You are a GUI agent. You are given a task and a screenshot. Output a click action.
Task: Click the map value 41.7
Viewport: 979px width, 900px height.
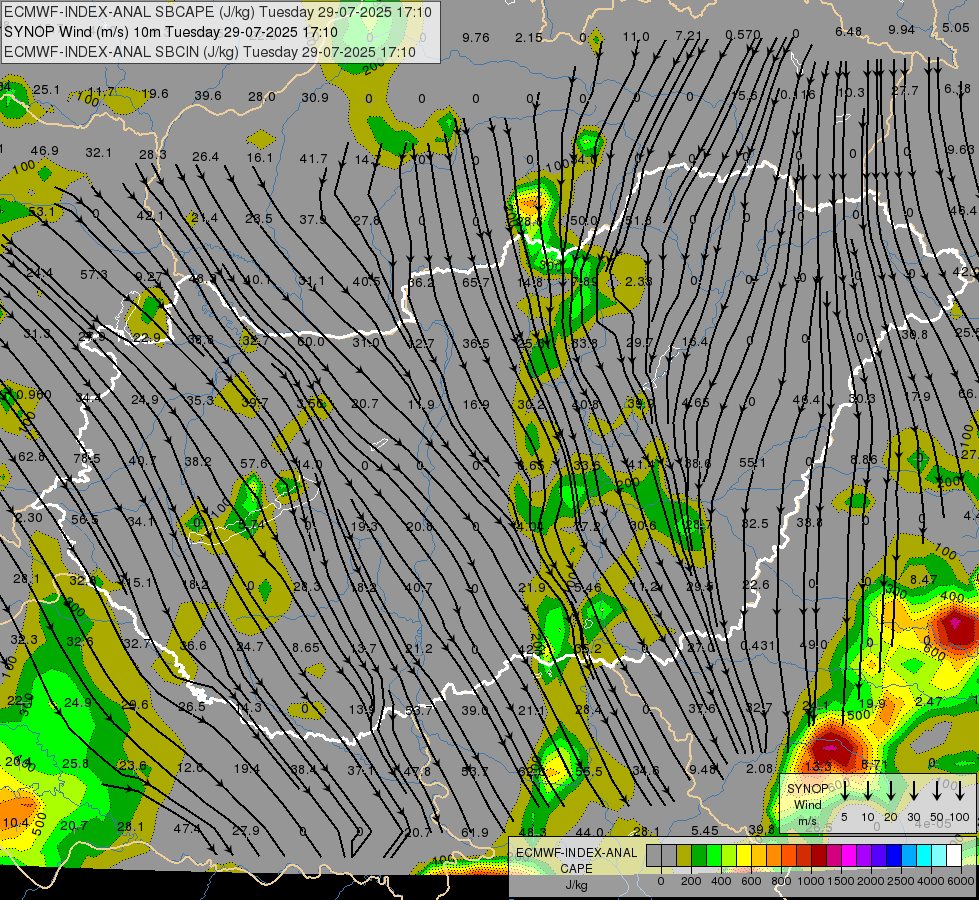[313, 159]
